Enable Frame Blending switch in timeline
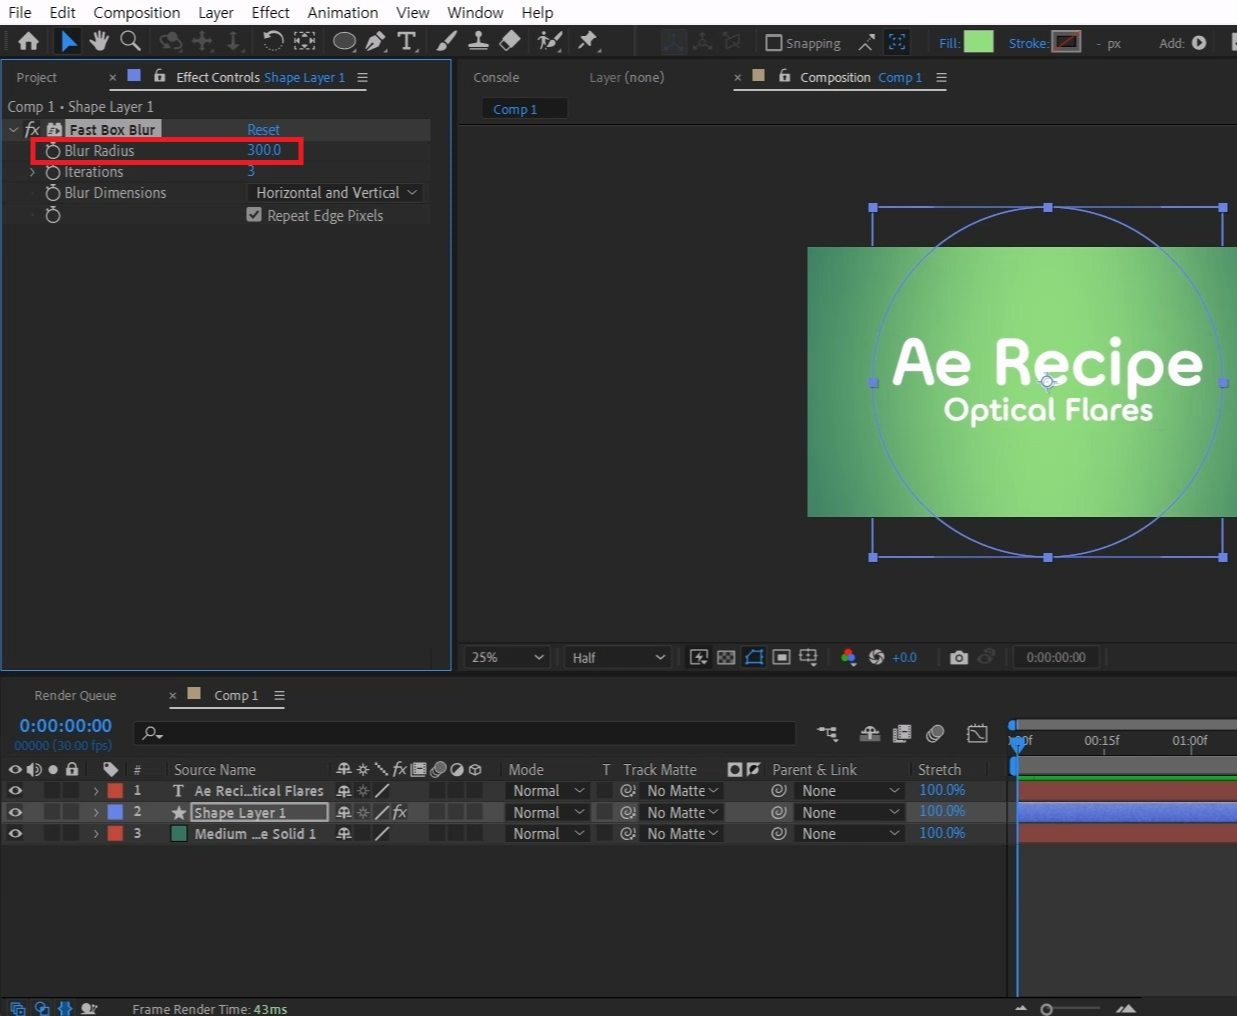This screenshot has height=1016, width=1237. pos(902,734)
